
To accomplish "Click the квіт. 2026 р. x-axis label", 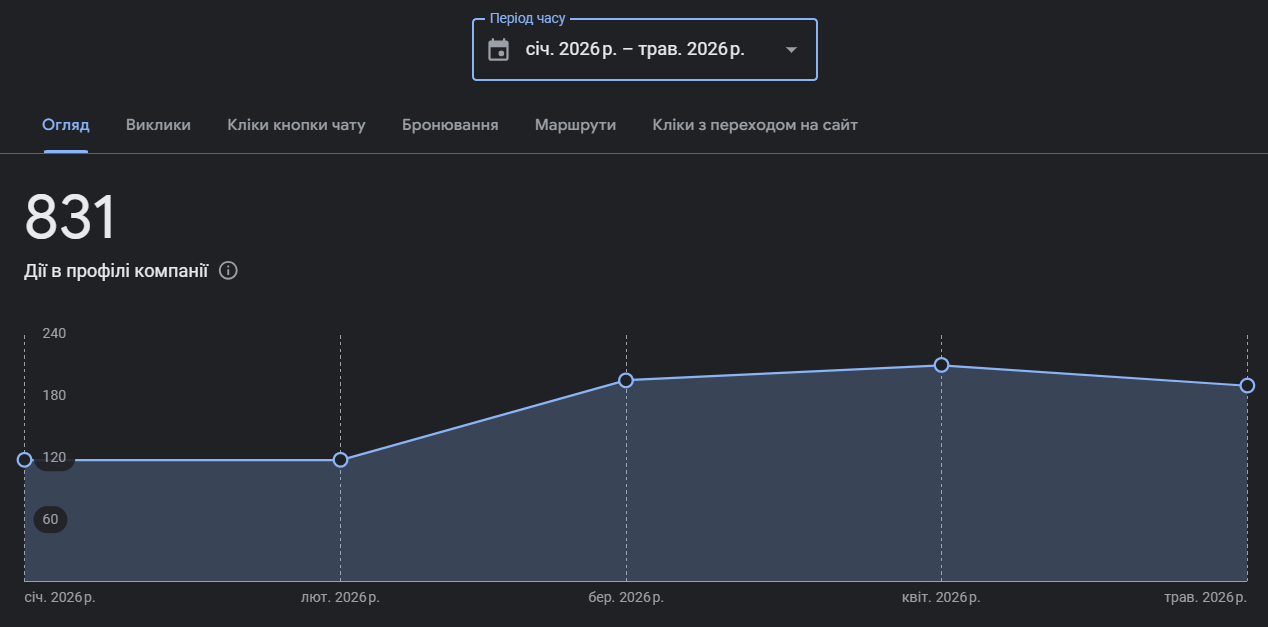I will [941, 597].
